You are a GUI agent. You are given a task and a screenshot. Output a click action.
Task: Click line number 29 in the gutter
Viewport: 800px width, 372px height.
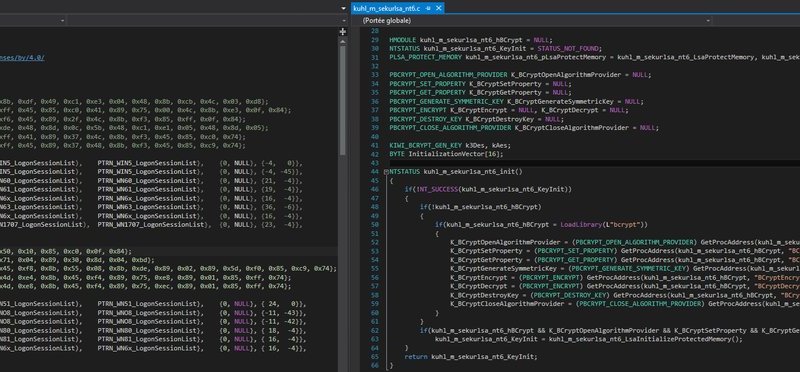pos(375,40)
